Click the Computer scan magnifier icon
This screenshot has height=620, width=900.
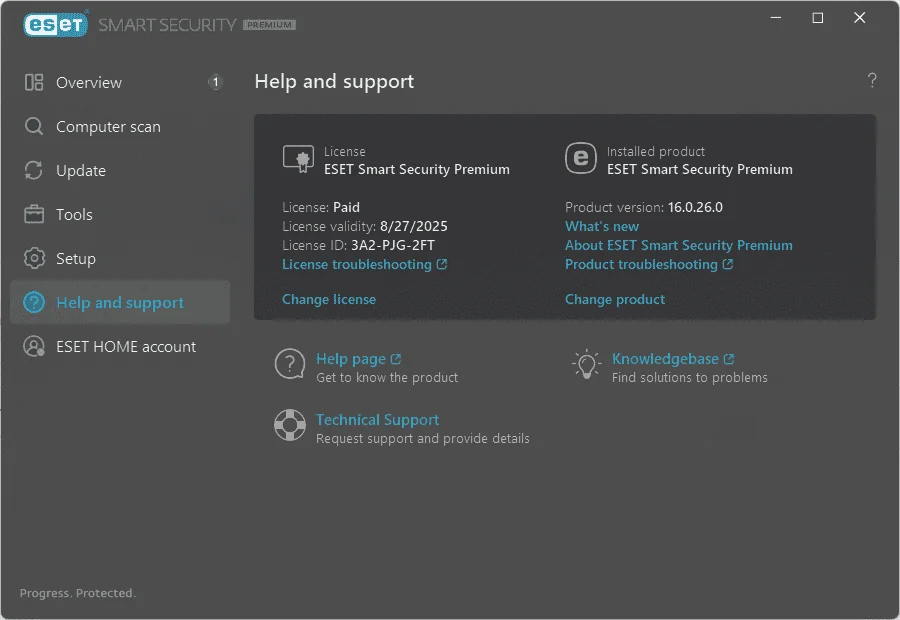point(34,126)
